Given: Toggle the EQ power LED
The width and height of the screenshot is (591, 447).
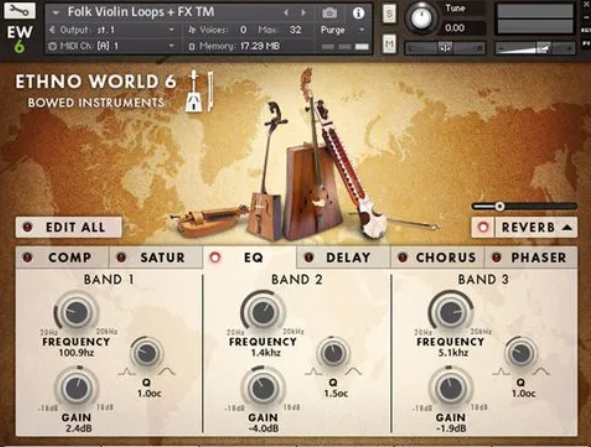Looking at the screenshot, I should (x=215, y=257).
